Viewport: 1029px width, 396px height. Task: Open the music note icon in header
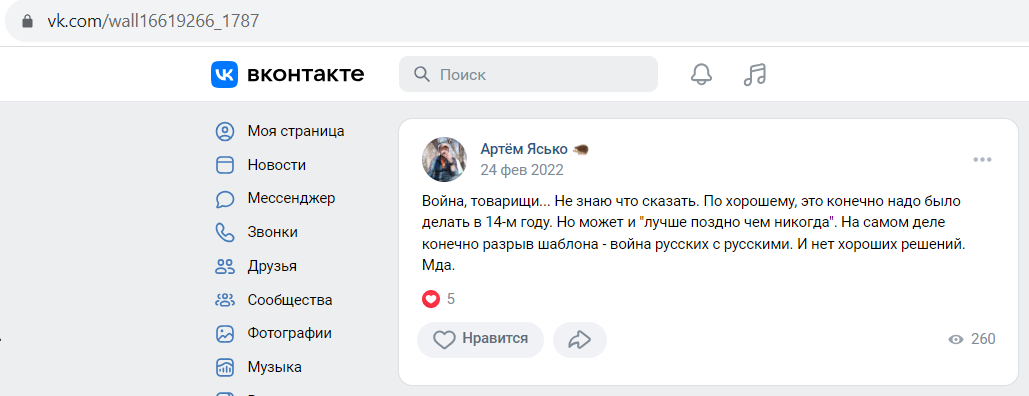click(755, 74)
